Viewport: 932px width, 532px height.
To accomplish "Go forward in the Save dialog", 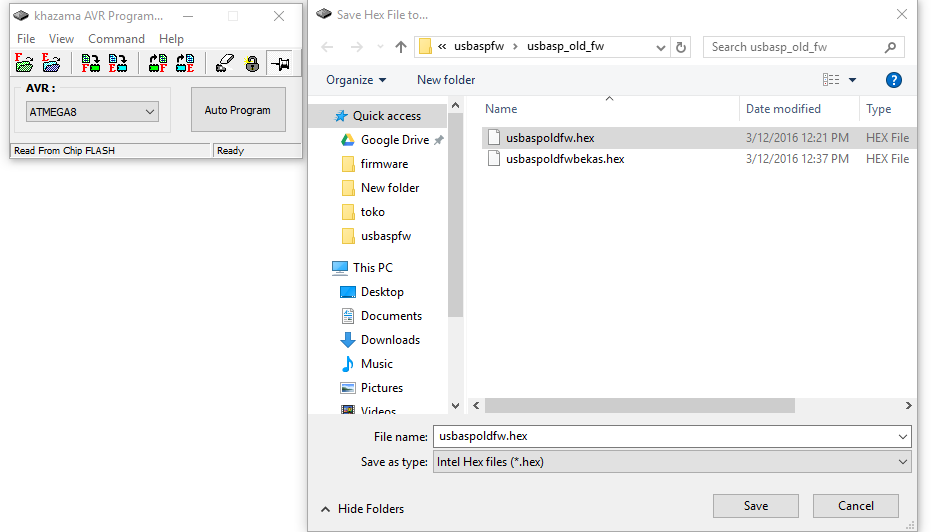I will pos(357,47).
